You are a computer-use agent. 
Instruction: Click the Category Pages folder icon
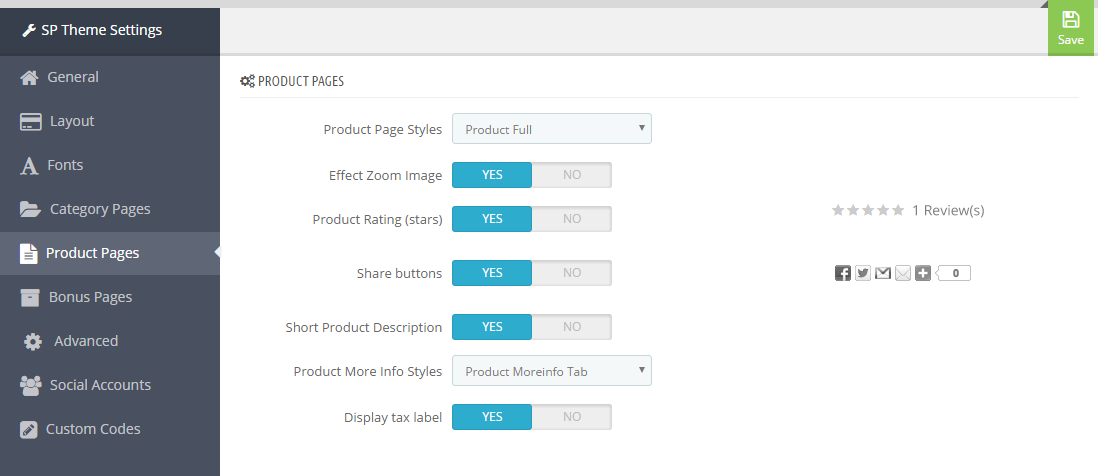pos(31,209)
